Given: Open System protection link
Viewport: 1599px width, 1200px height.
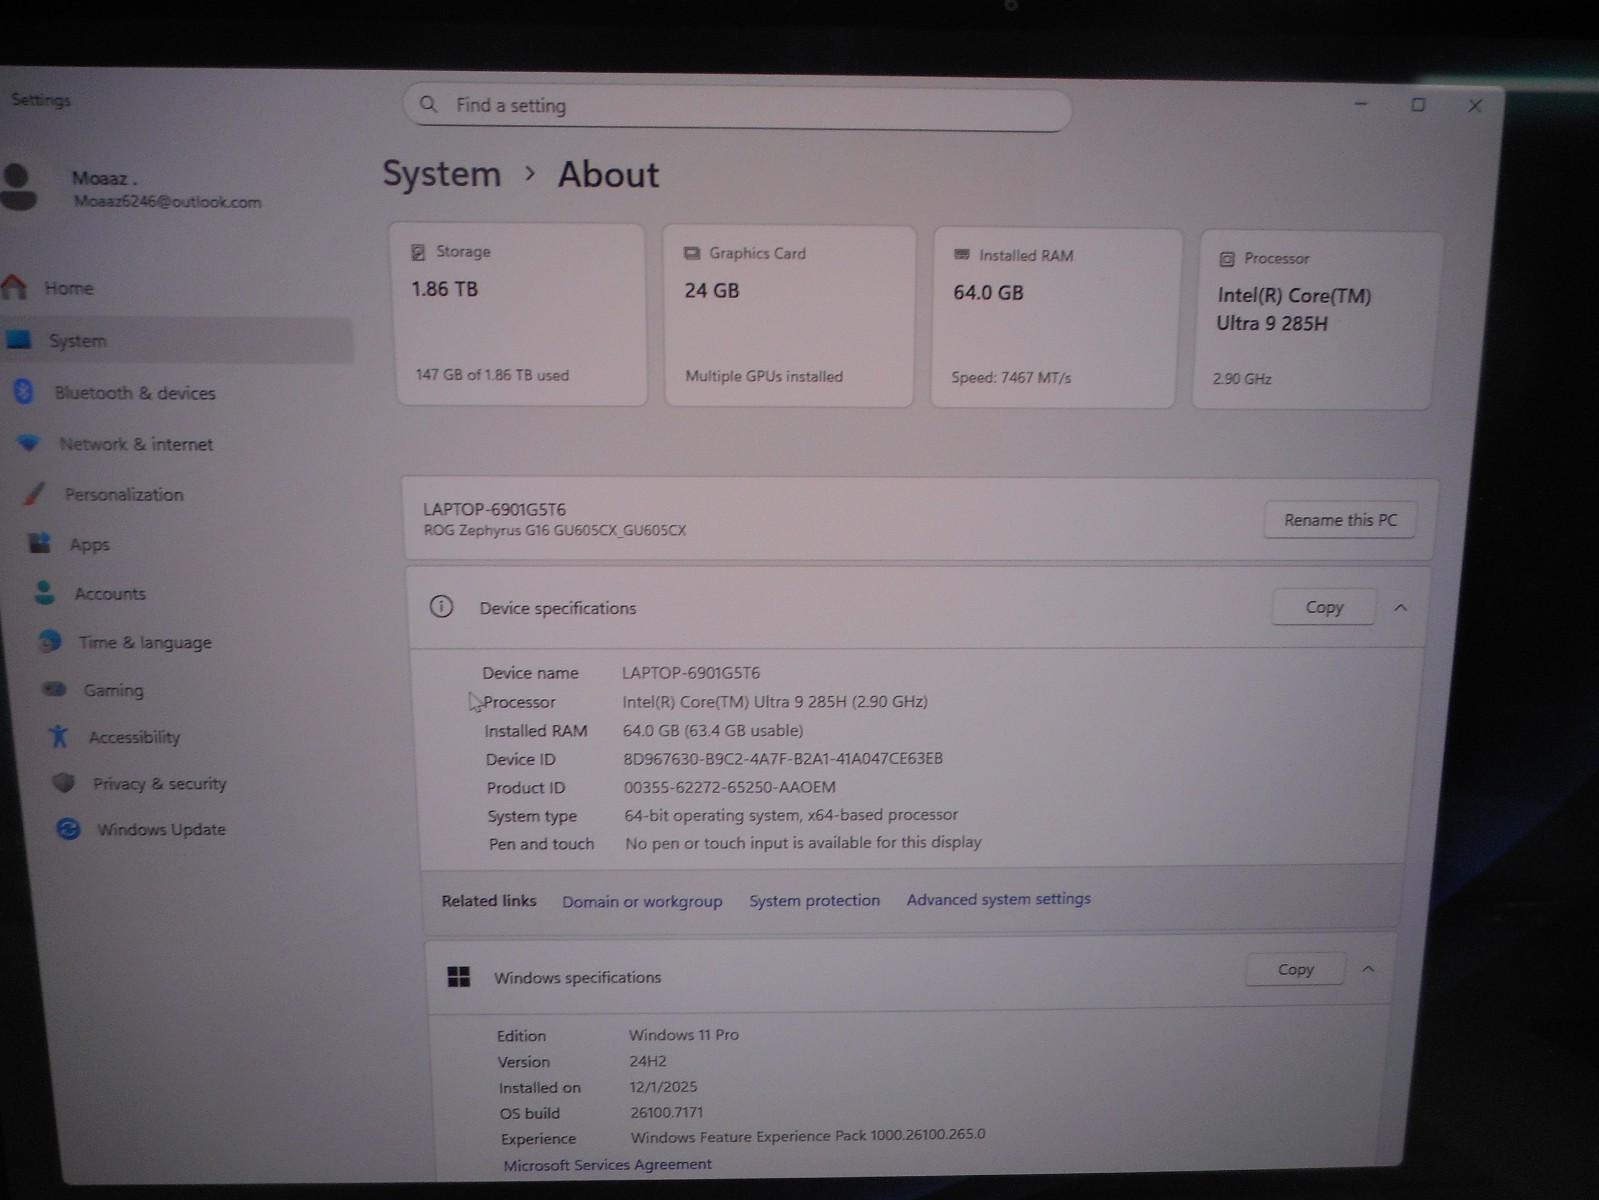Looking at the screenshot, I should (x=815, y=900).
